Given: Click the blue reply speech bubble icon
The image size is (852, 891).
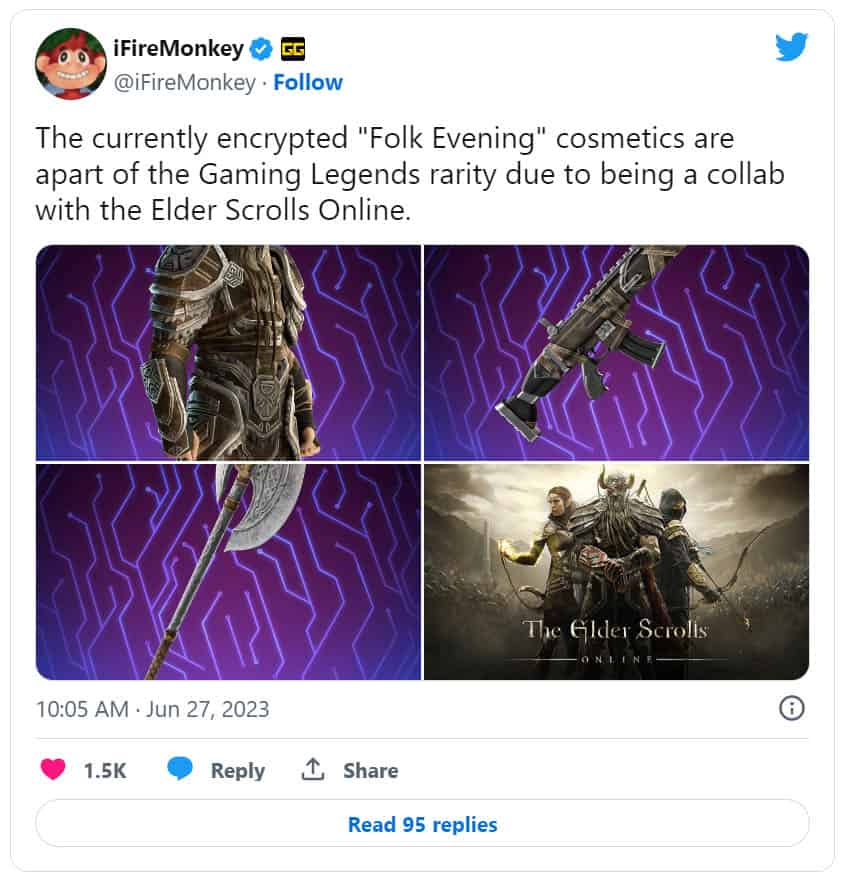Looking at the screenshot, I should click(x=180, y=769).
